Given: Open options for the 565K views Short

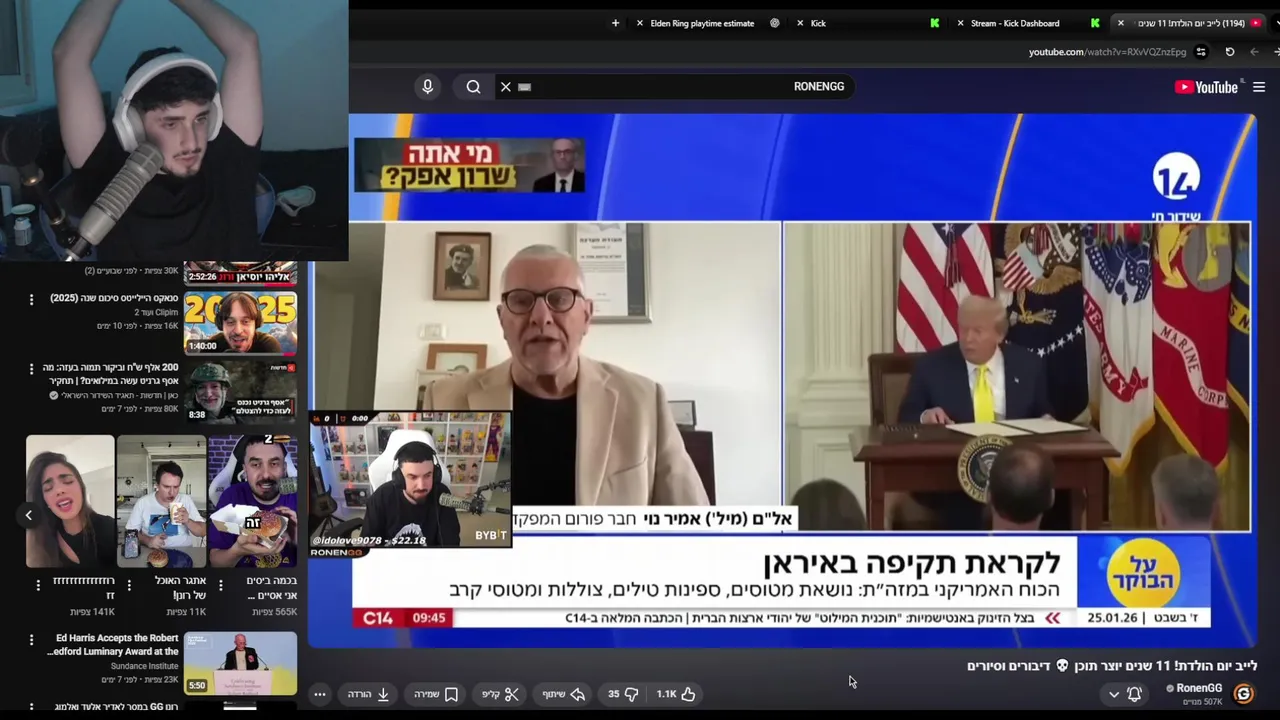Looking at the screenshot, I should (x=220, y=584).
